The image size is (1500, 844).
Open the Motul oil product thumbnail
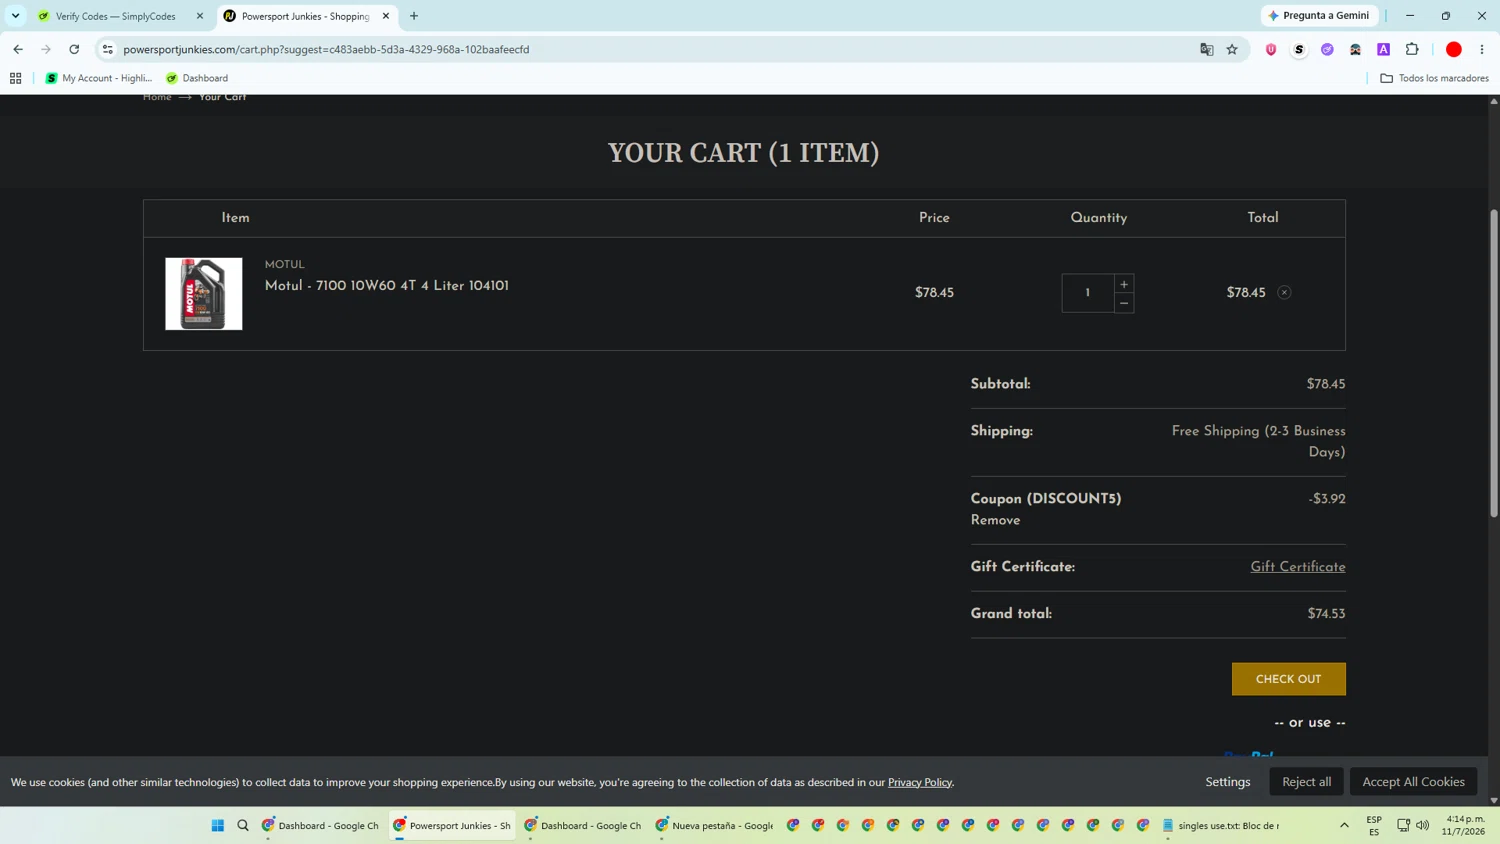click(204, 294)
